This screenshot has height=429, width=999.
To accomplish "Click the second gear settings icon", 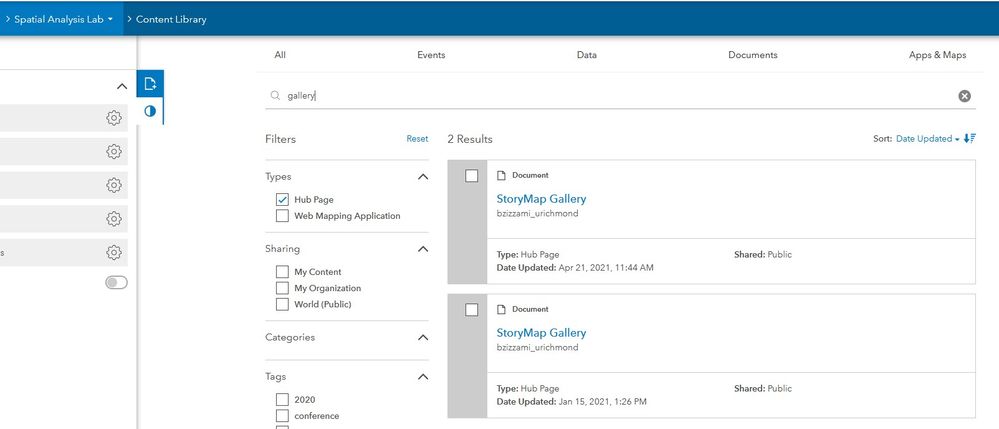I will pos(114,152).
